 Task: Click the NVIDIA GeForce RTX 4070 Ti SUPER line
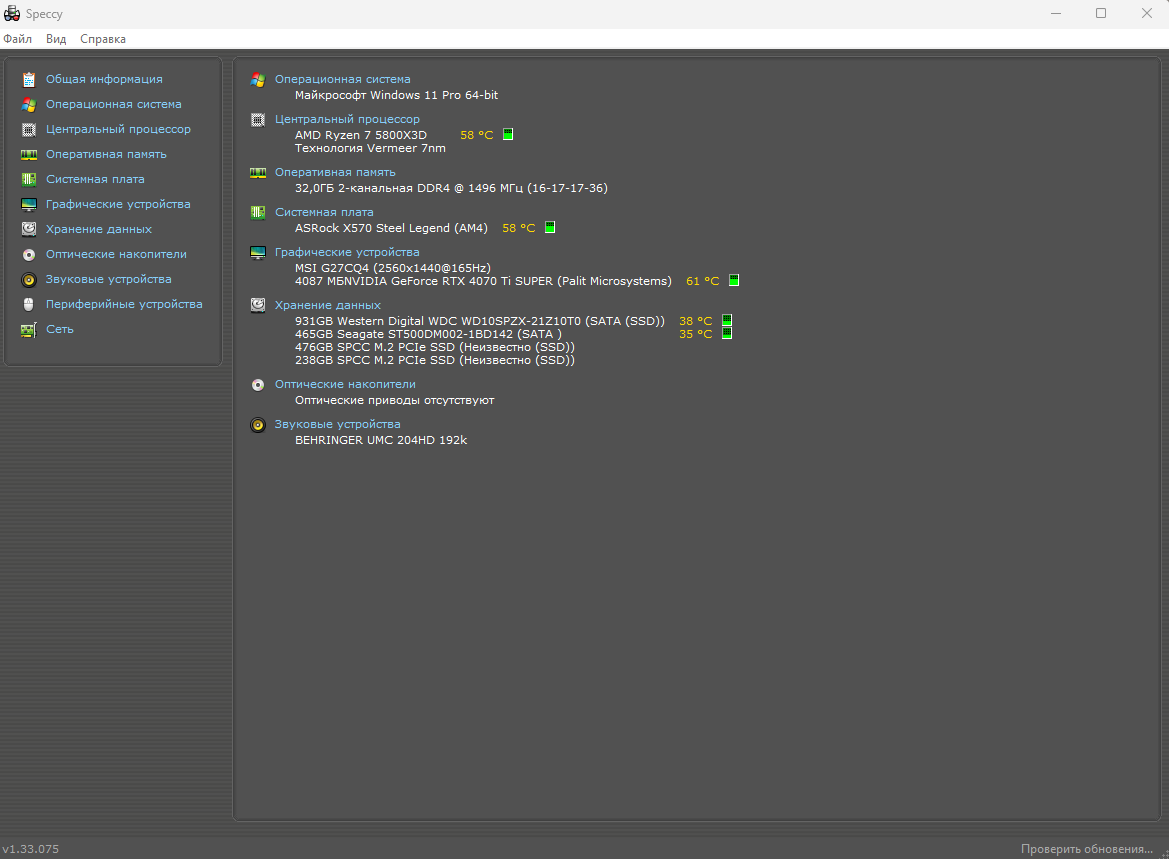(x=483, y=281)
